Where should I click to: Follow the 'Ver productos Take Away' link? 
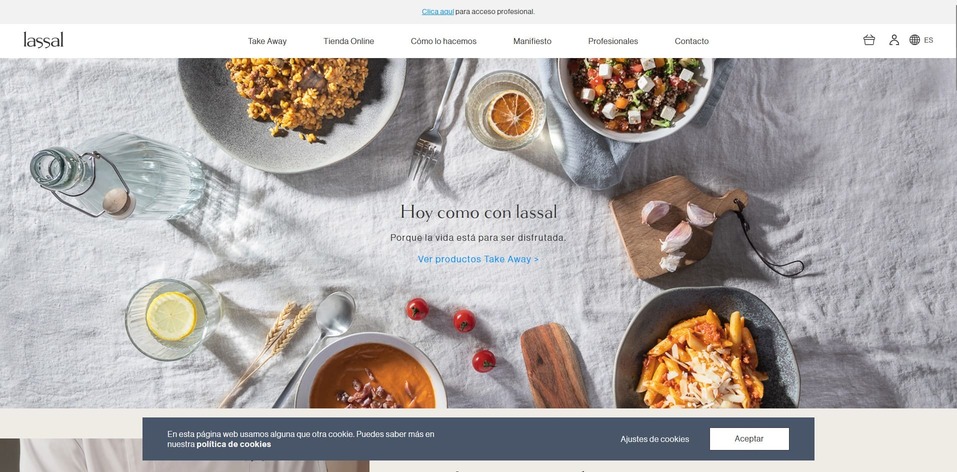478,259
